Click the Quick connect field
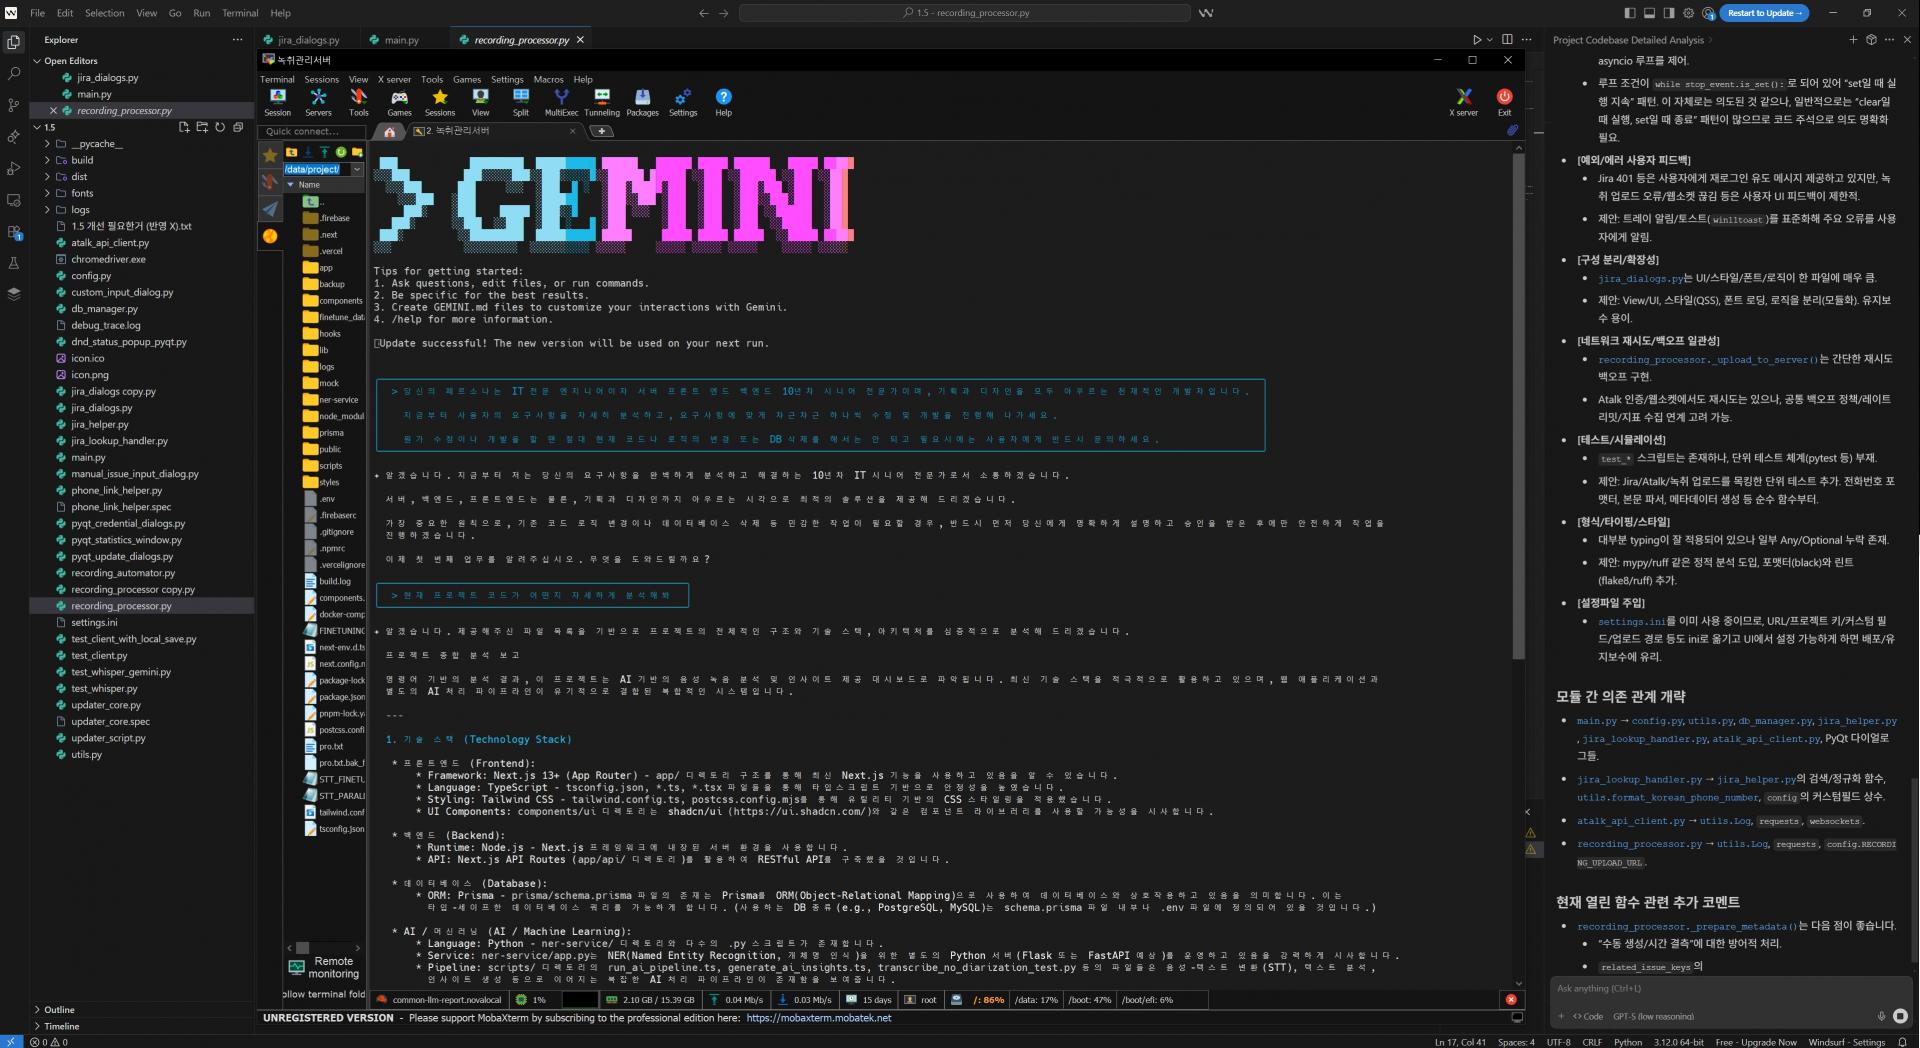 (312, 131)
